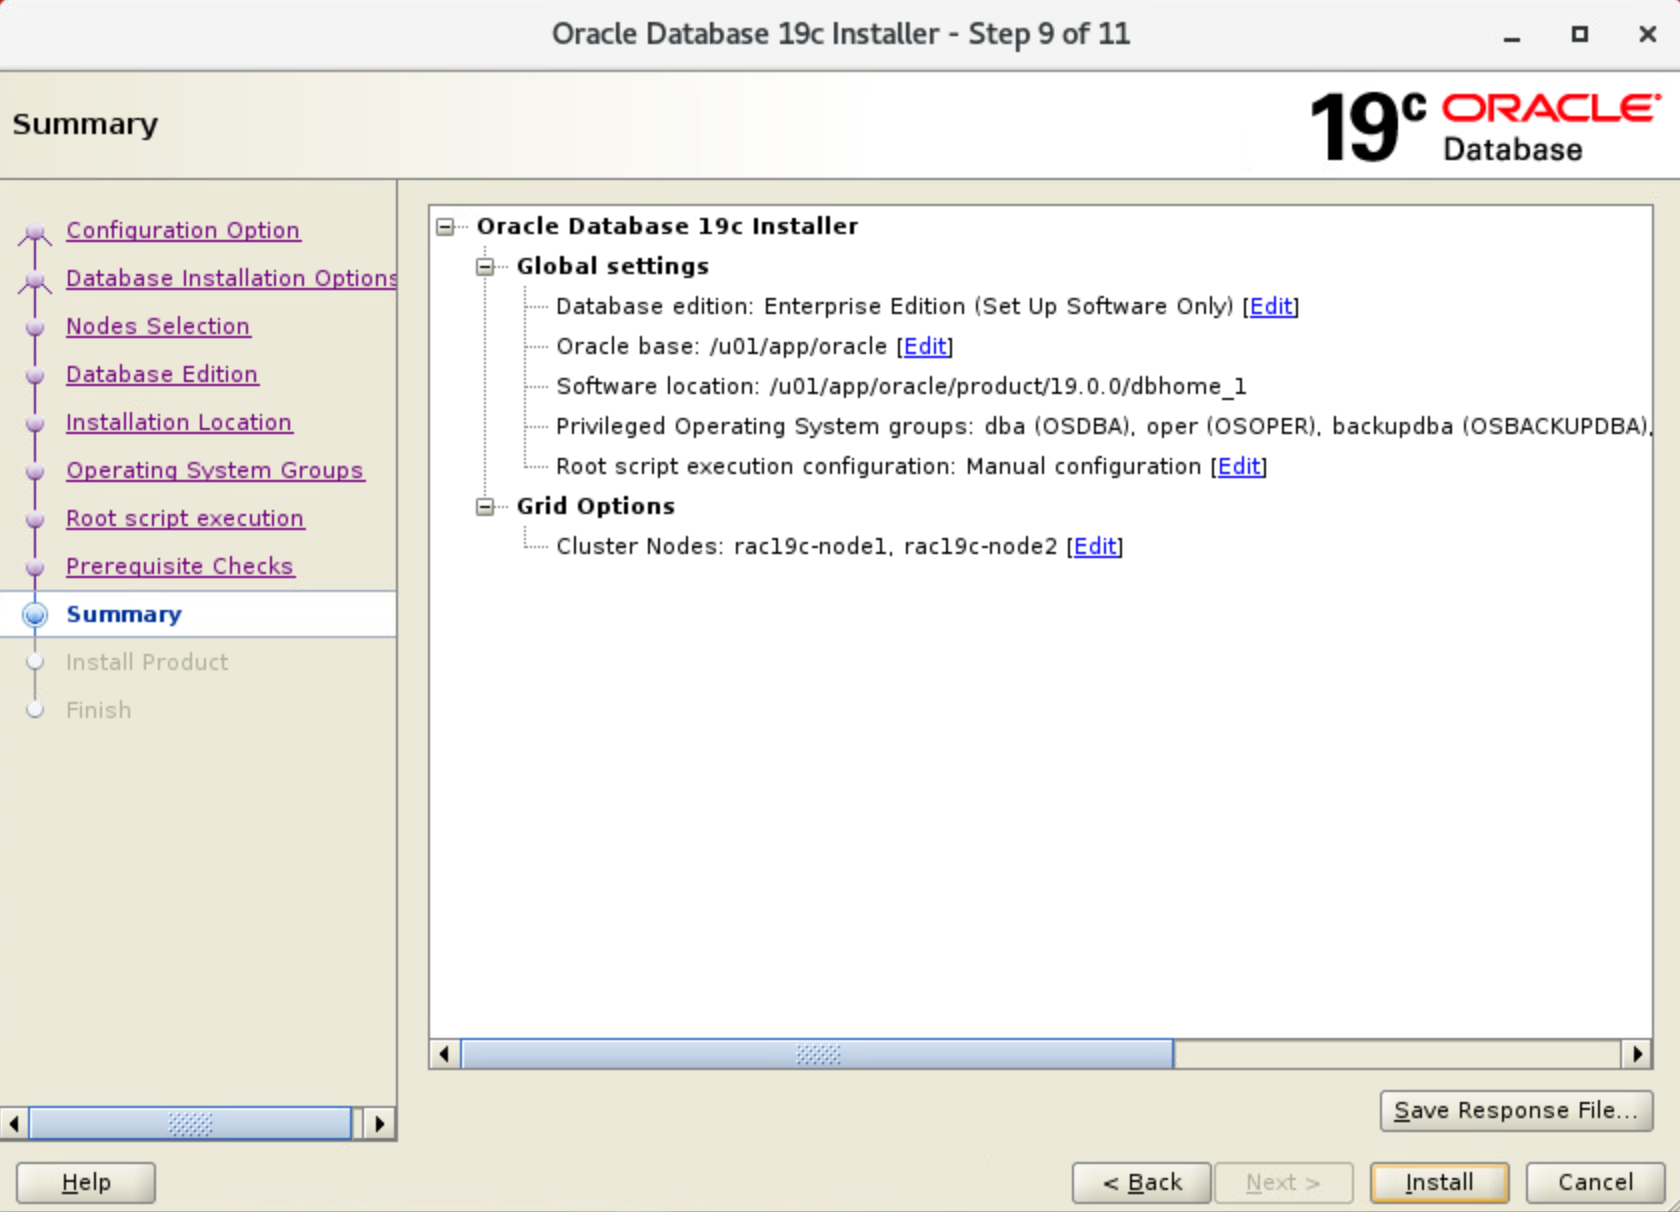Select the current Summary step
The image size is (1680, 1212).
124,614
